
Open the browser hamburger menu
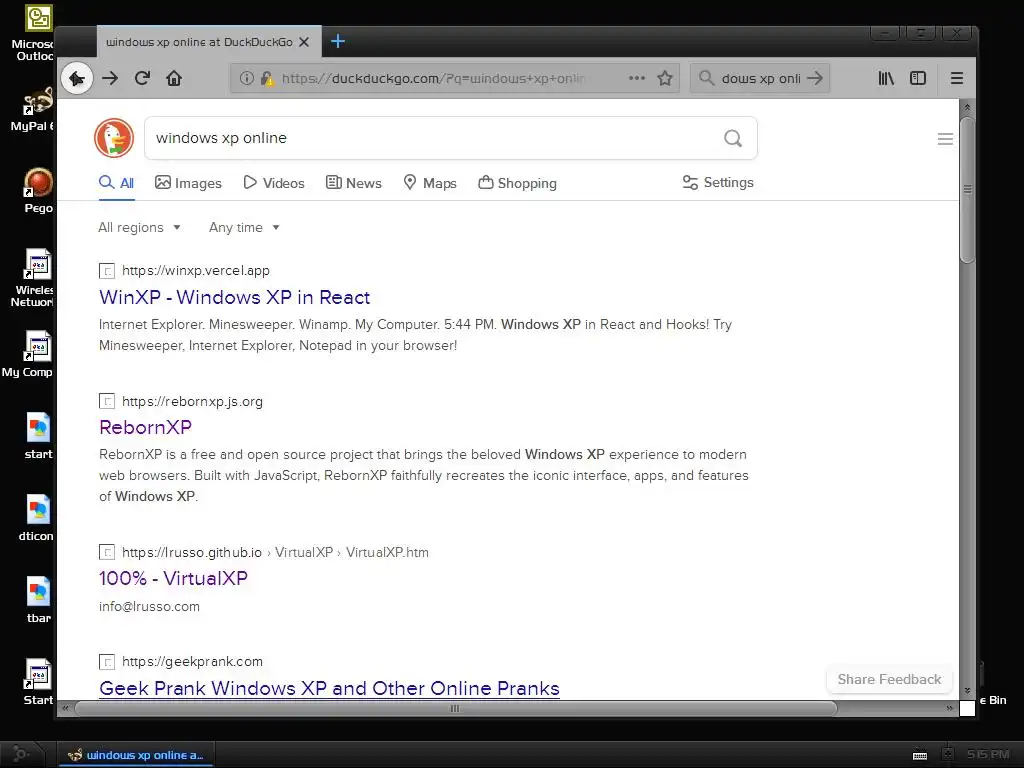point(957,78)
